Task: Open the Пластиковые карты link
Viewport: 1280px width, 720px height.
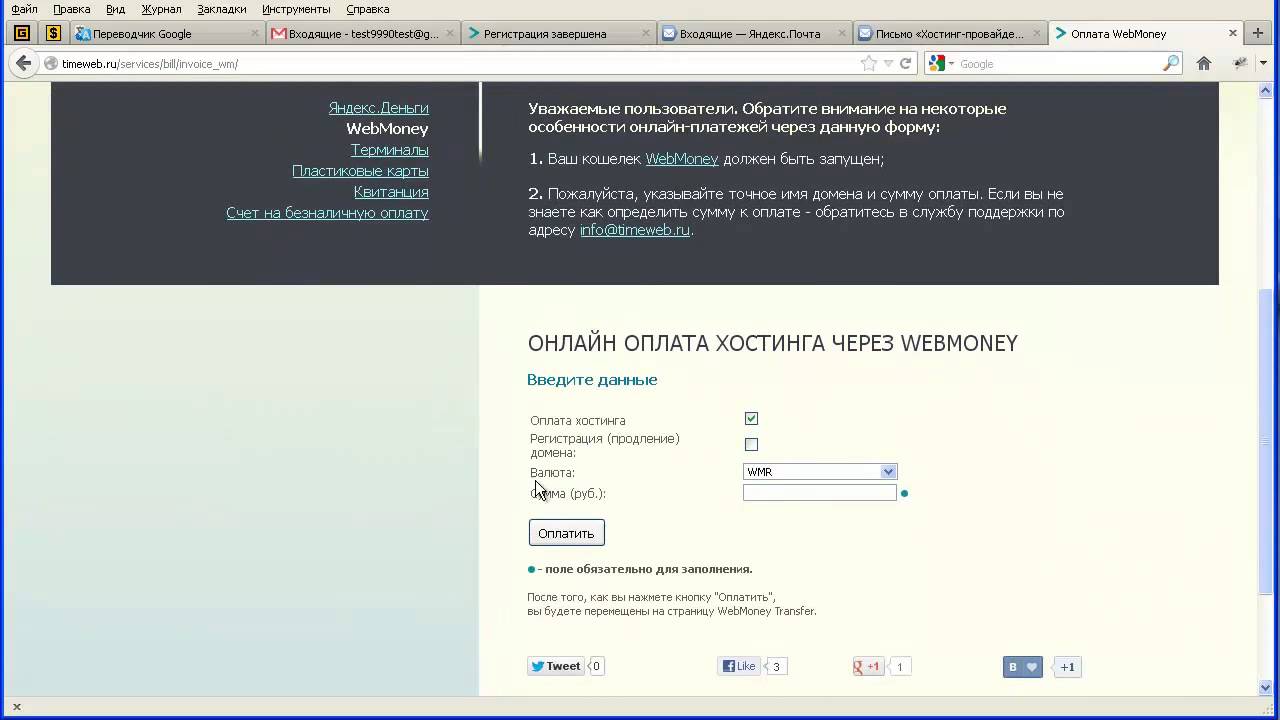Action: click(x=360, y=171)
